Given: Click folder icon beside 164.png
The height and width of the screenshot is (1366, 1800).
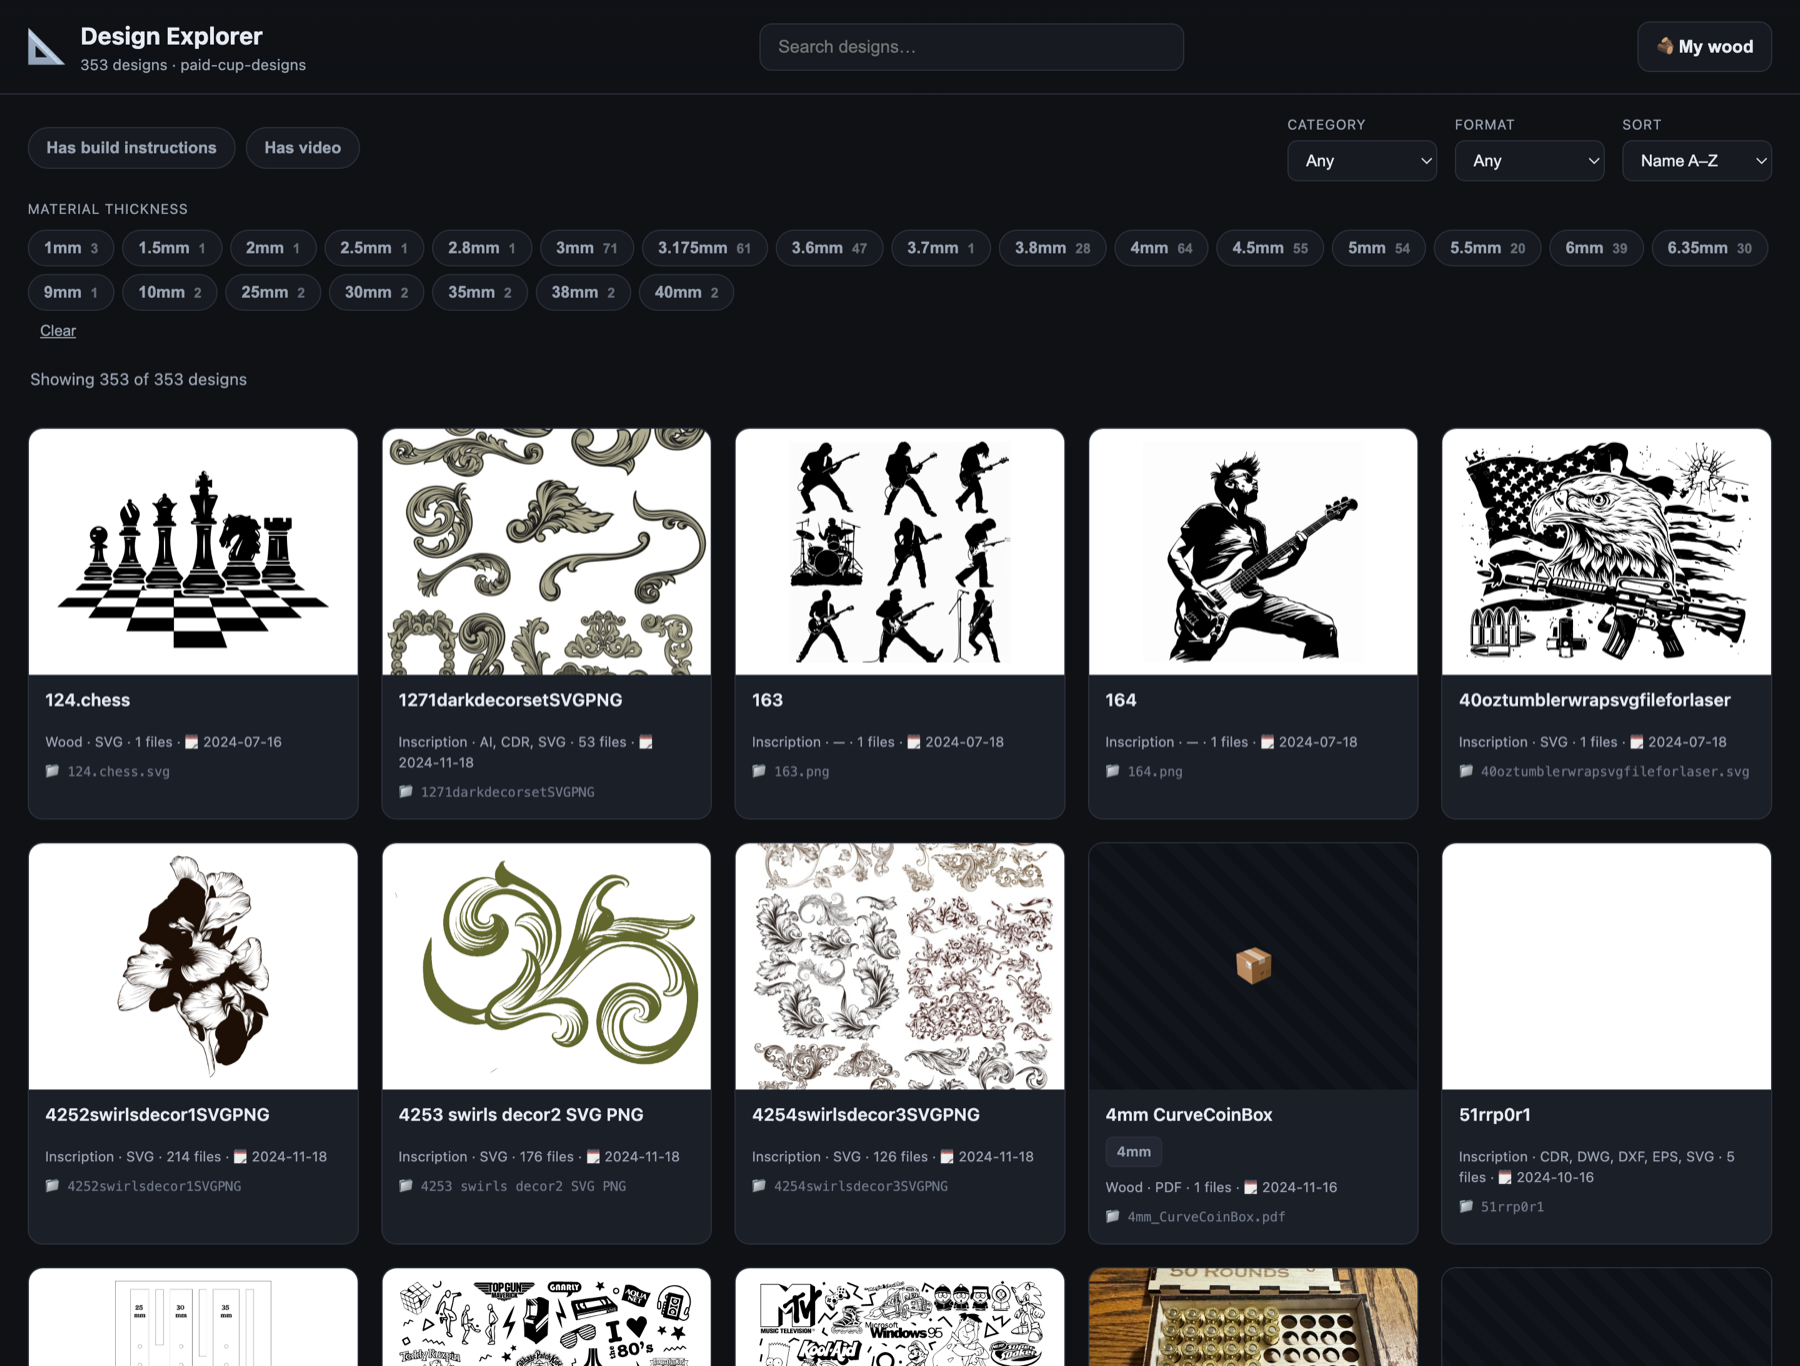Looking at the screenshot, I should click(x=1112, y=771).
